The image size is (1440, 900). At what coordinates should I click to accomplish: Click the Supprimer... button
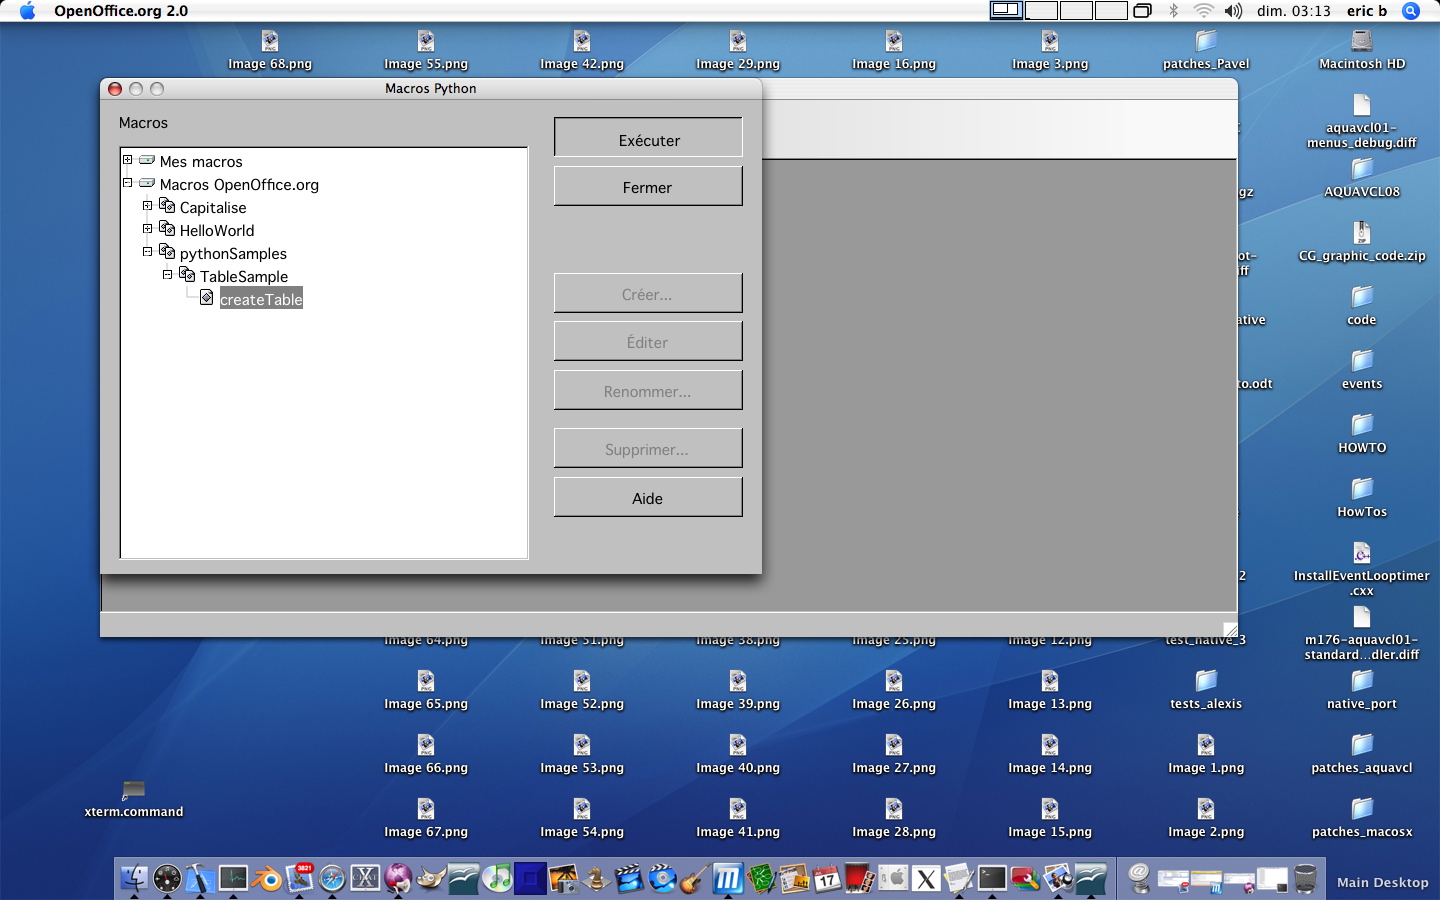tap(648, 449)
